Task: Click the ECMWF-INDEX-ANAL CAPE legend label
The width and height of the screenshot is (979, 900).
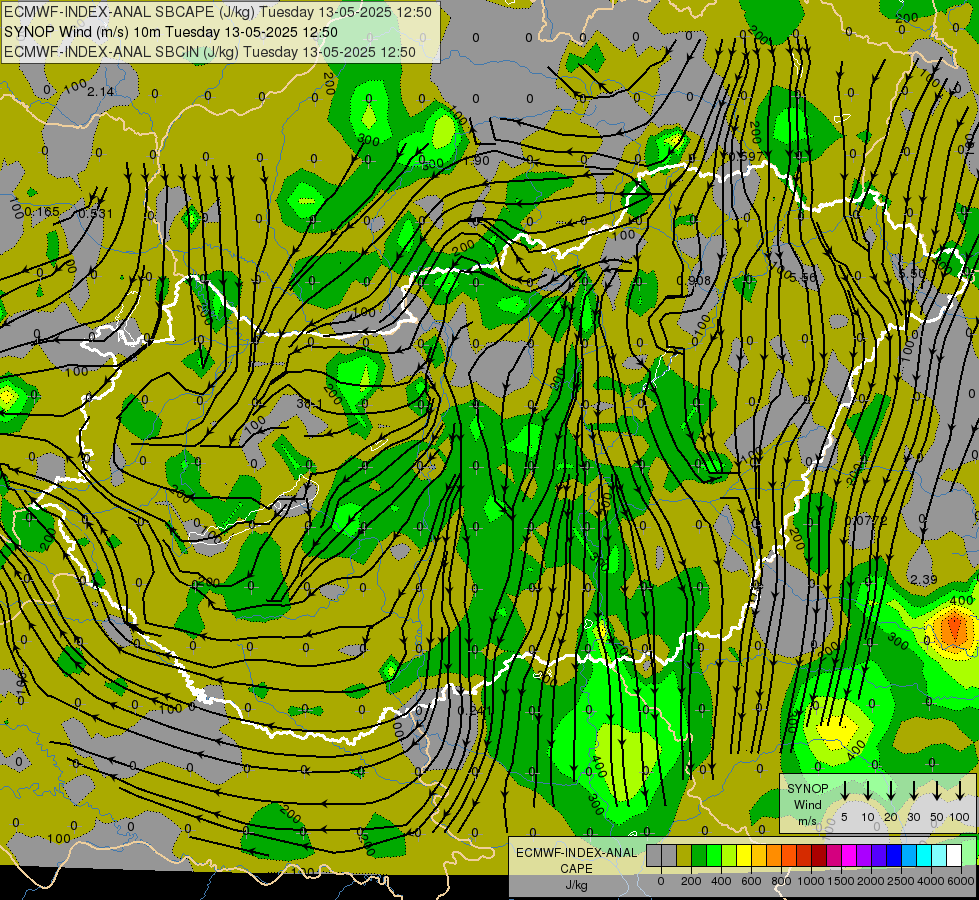Action: pos(576,860)
